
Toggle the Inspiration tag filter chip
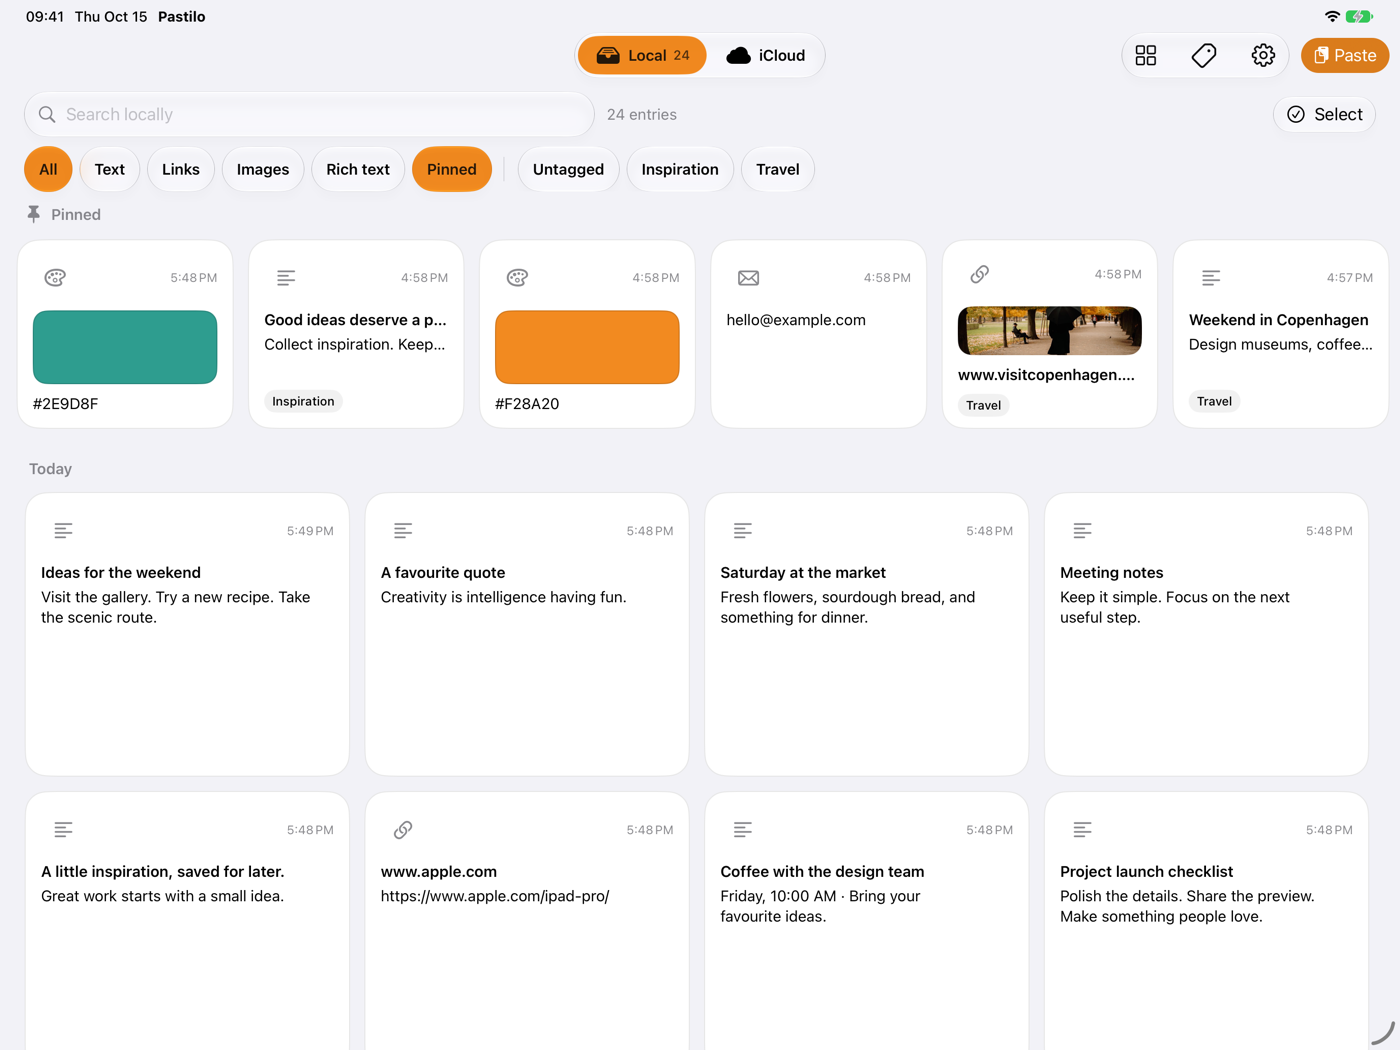pyautogui.click(x=680, y=170)
